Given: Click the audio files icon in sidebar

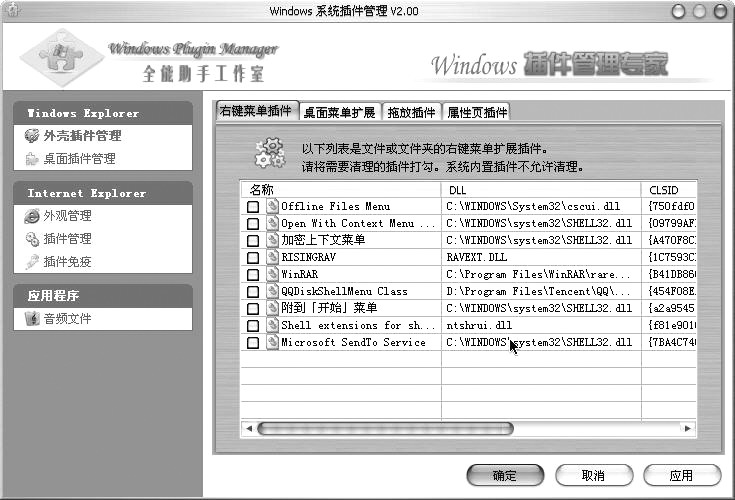Looking at the screenshot, I should click(32, 319).
